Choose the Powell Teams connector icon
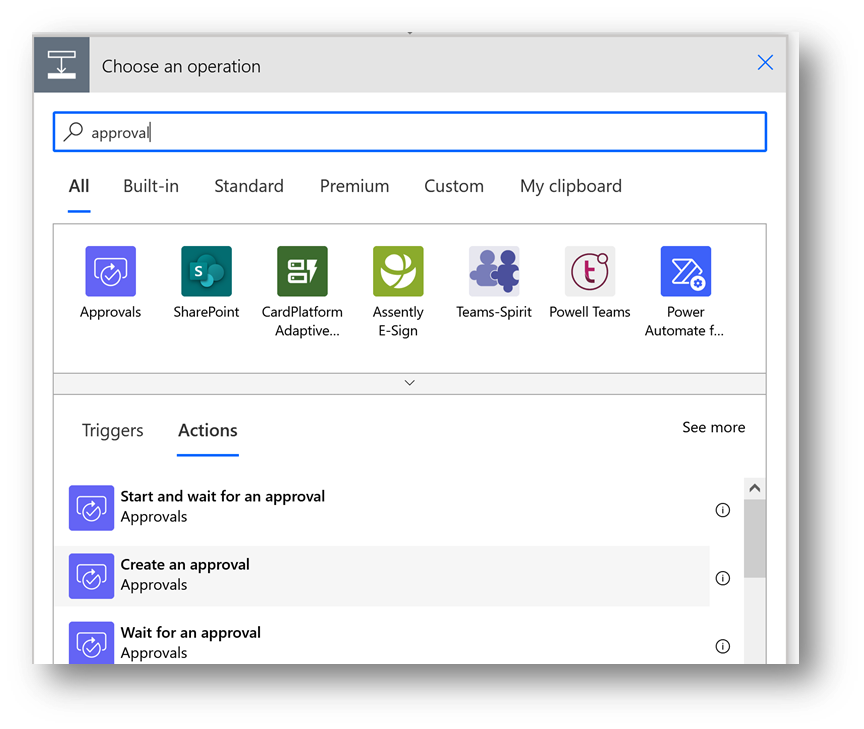 coord(590,272)
